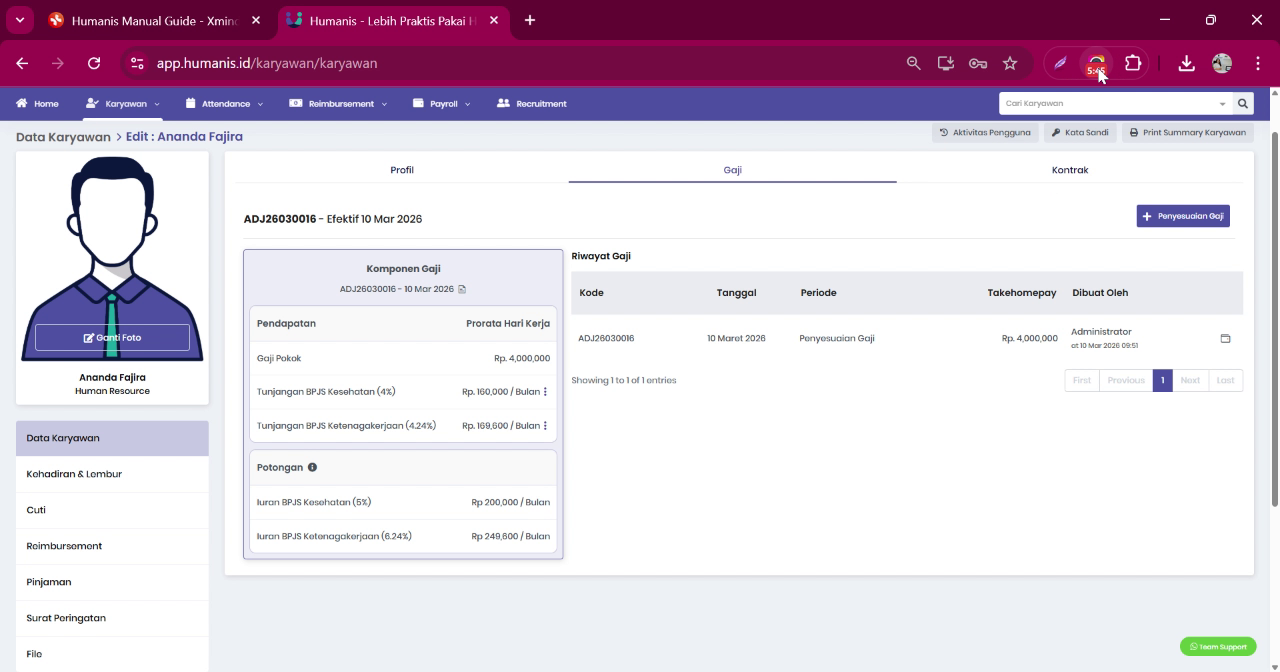Open the Team Support chat button

point(1218,647)
